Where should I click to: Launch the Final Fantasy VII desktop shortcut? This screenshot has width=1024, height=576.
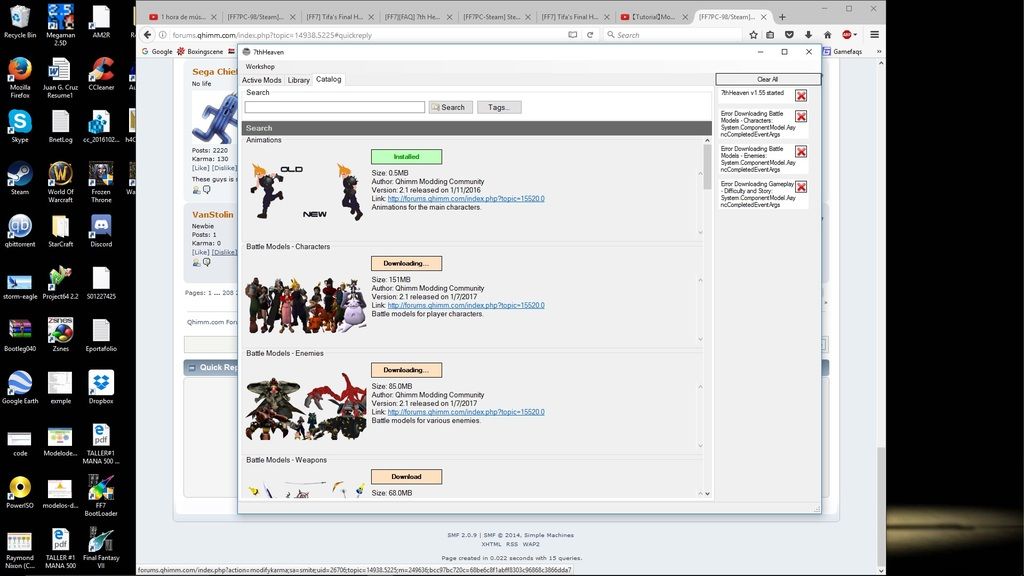point(101,548)
